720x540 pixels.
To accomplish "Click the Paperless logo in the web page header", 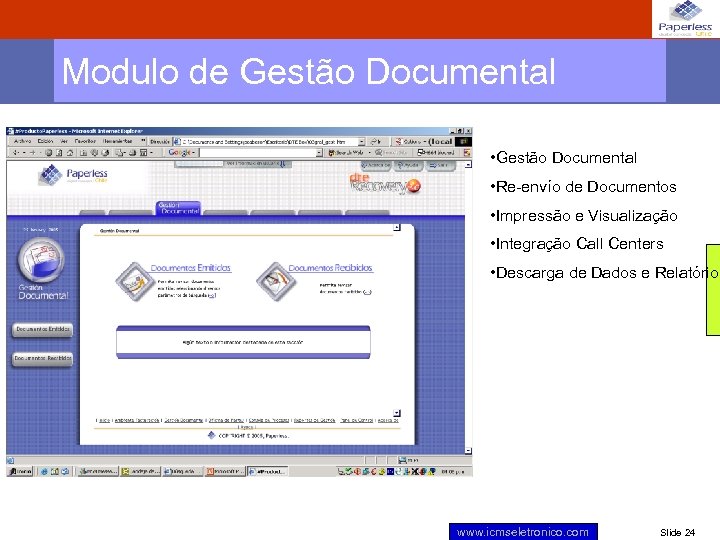I will (x=73, y=175).
